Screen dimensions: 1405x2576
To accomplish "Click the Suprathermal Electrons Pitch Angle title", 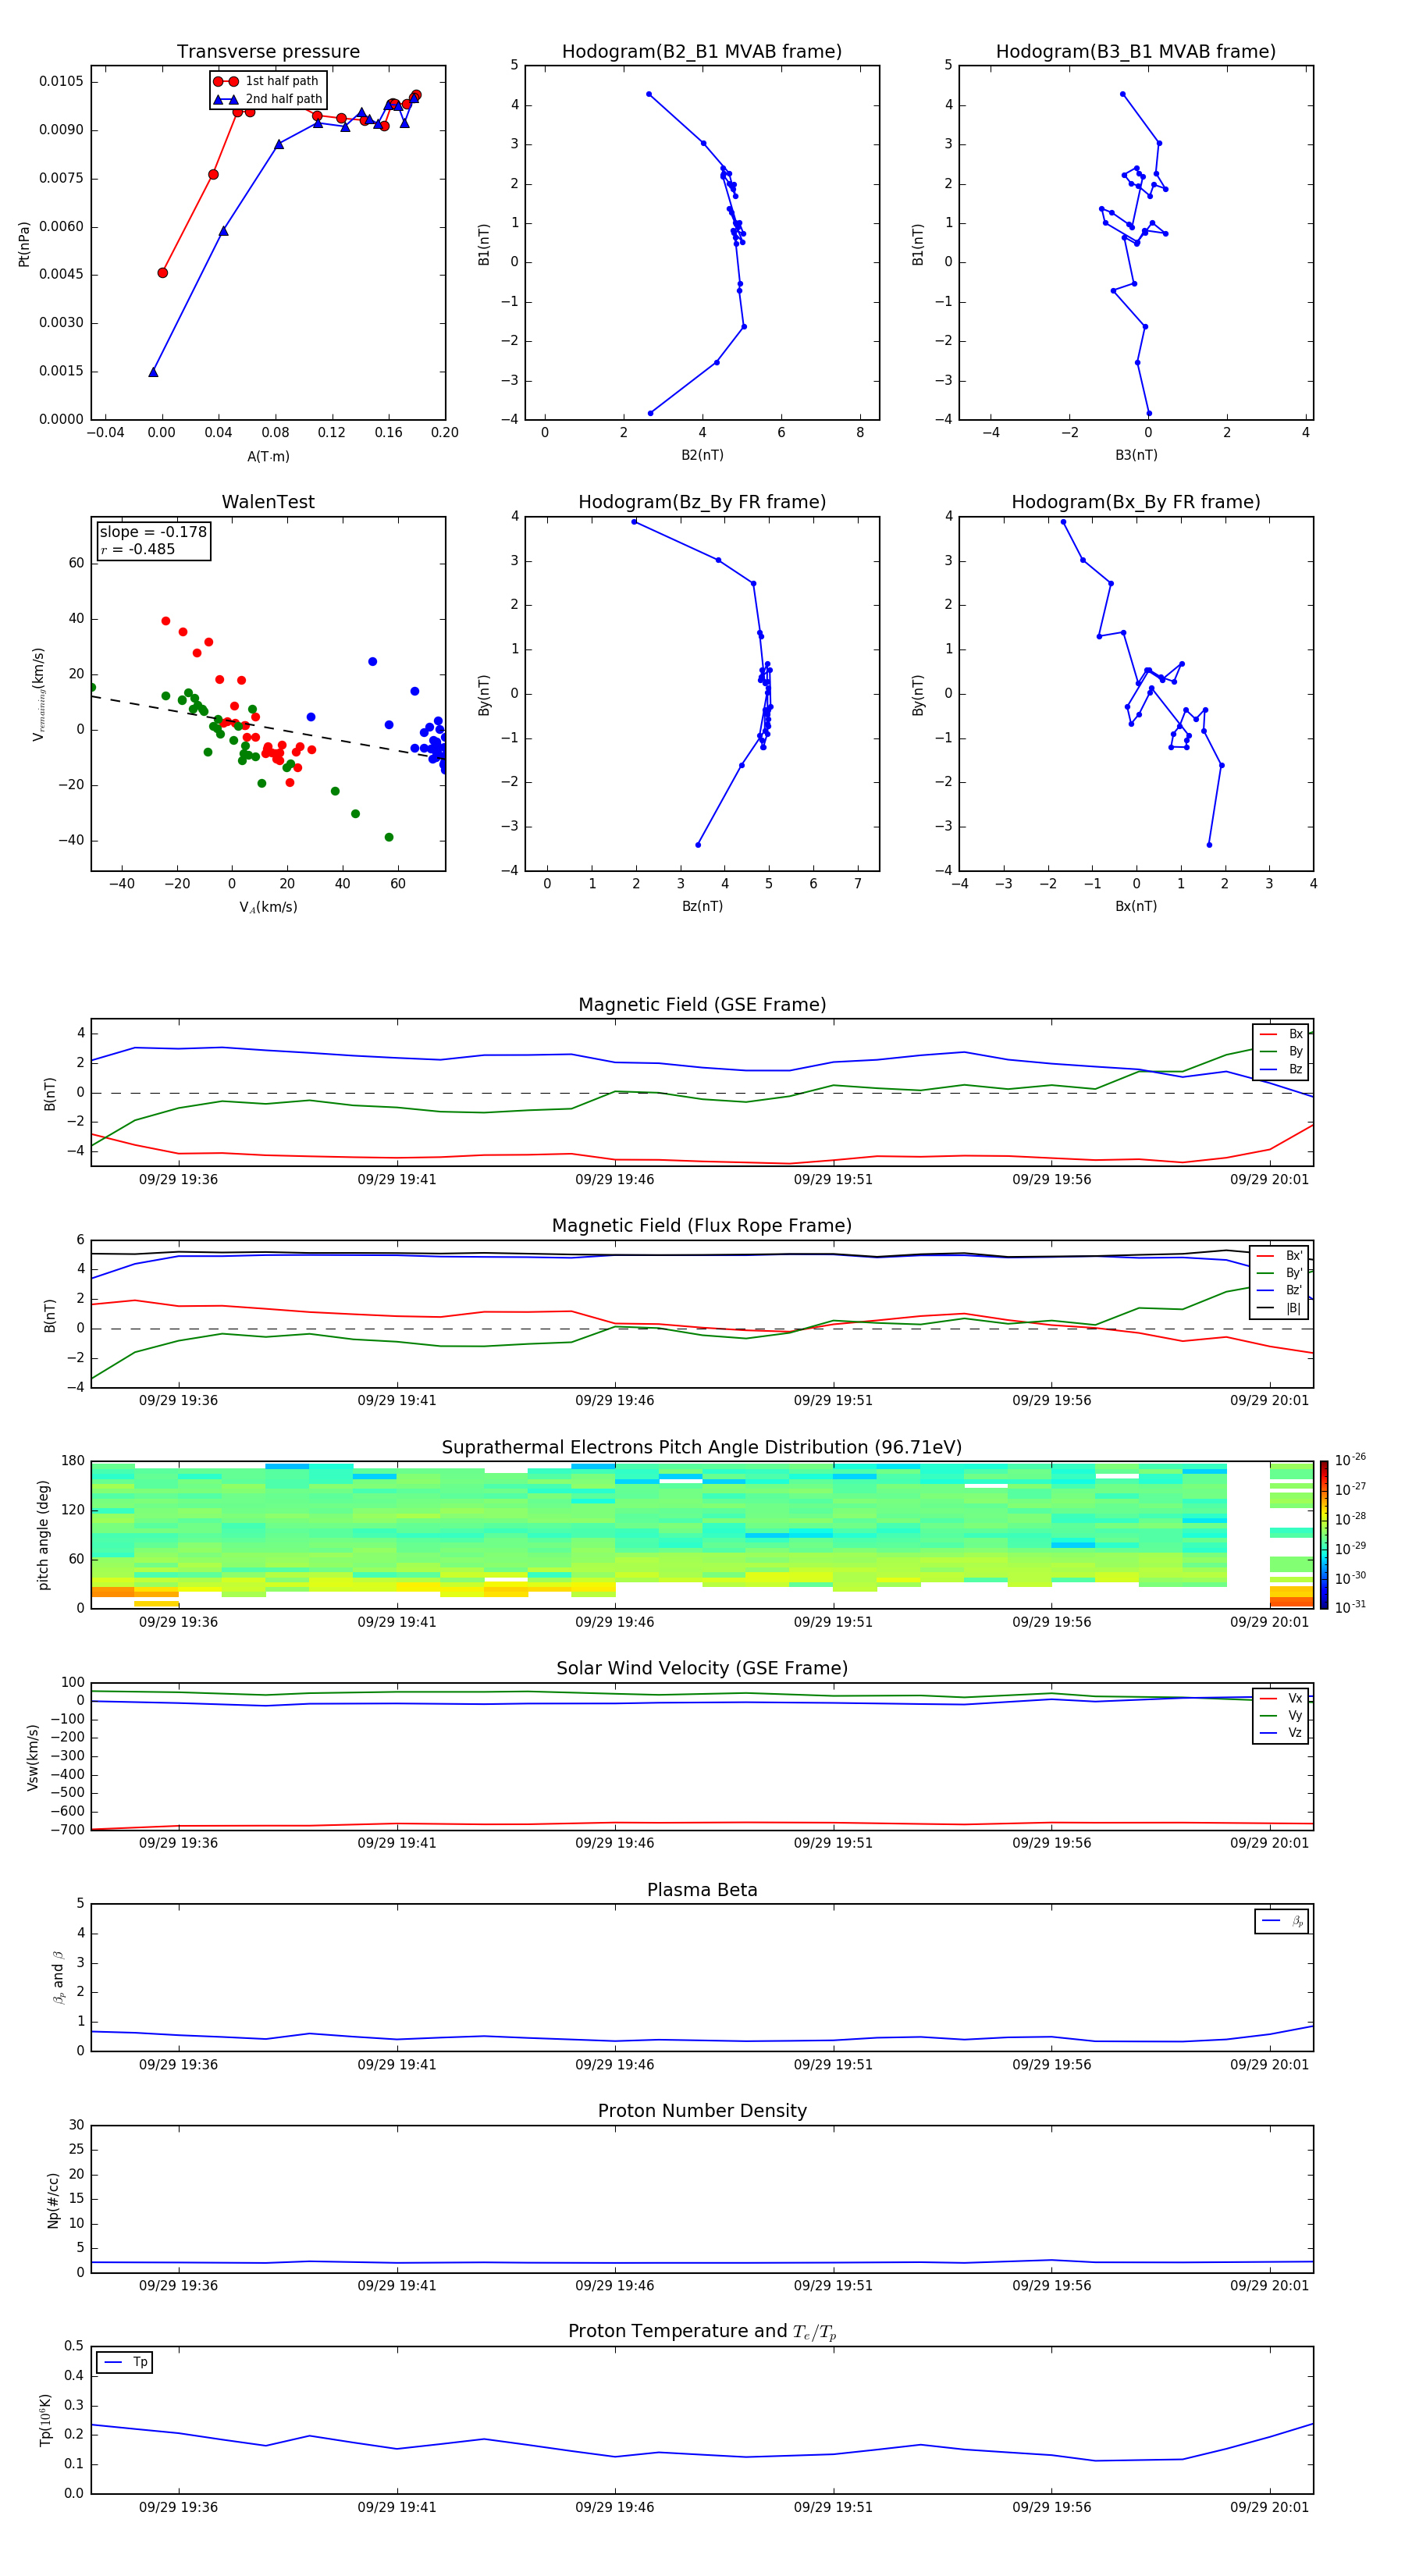I will (702, 1447).
